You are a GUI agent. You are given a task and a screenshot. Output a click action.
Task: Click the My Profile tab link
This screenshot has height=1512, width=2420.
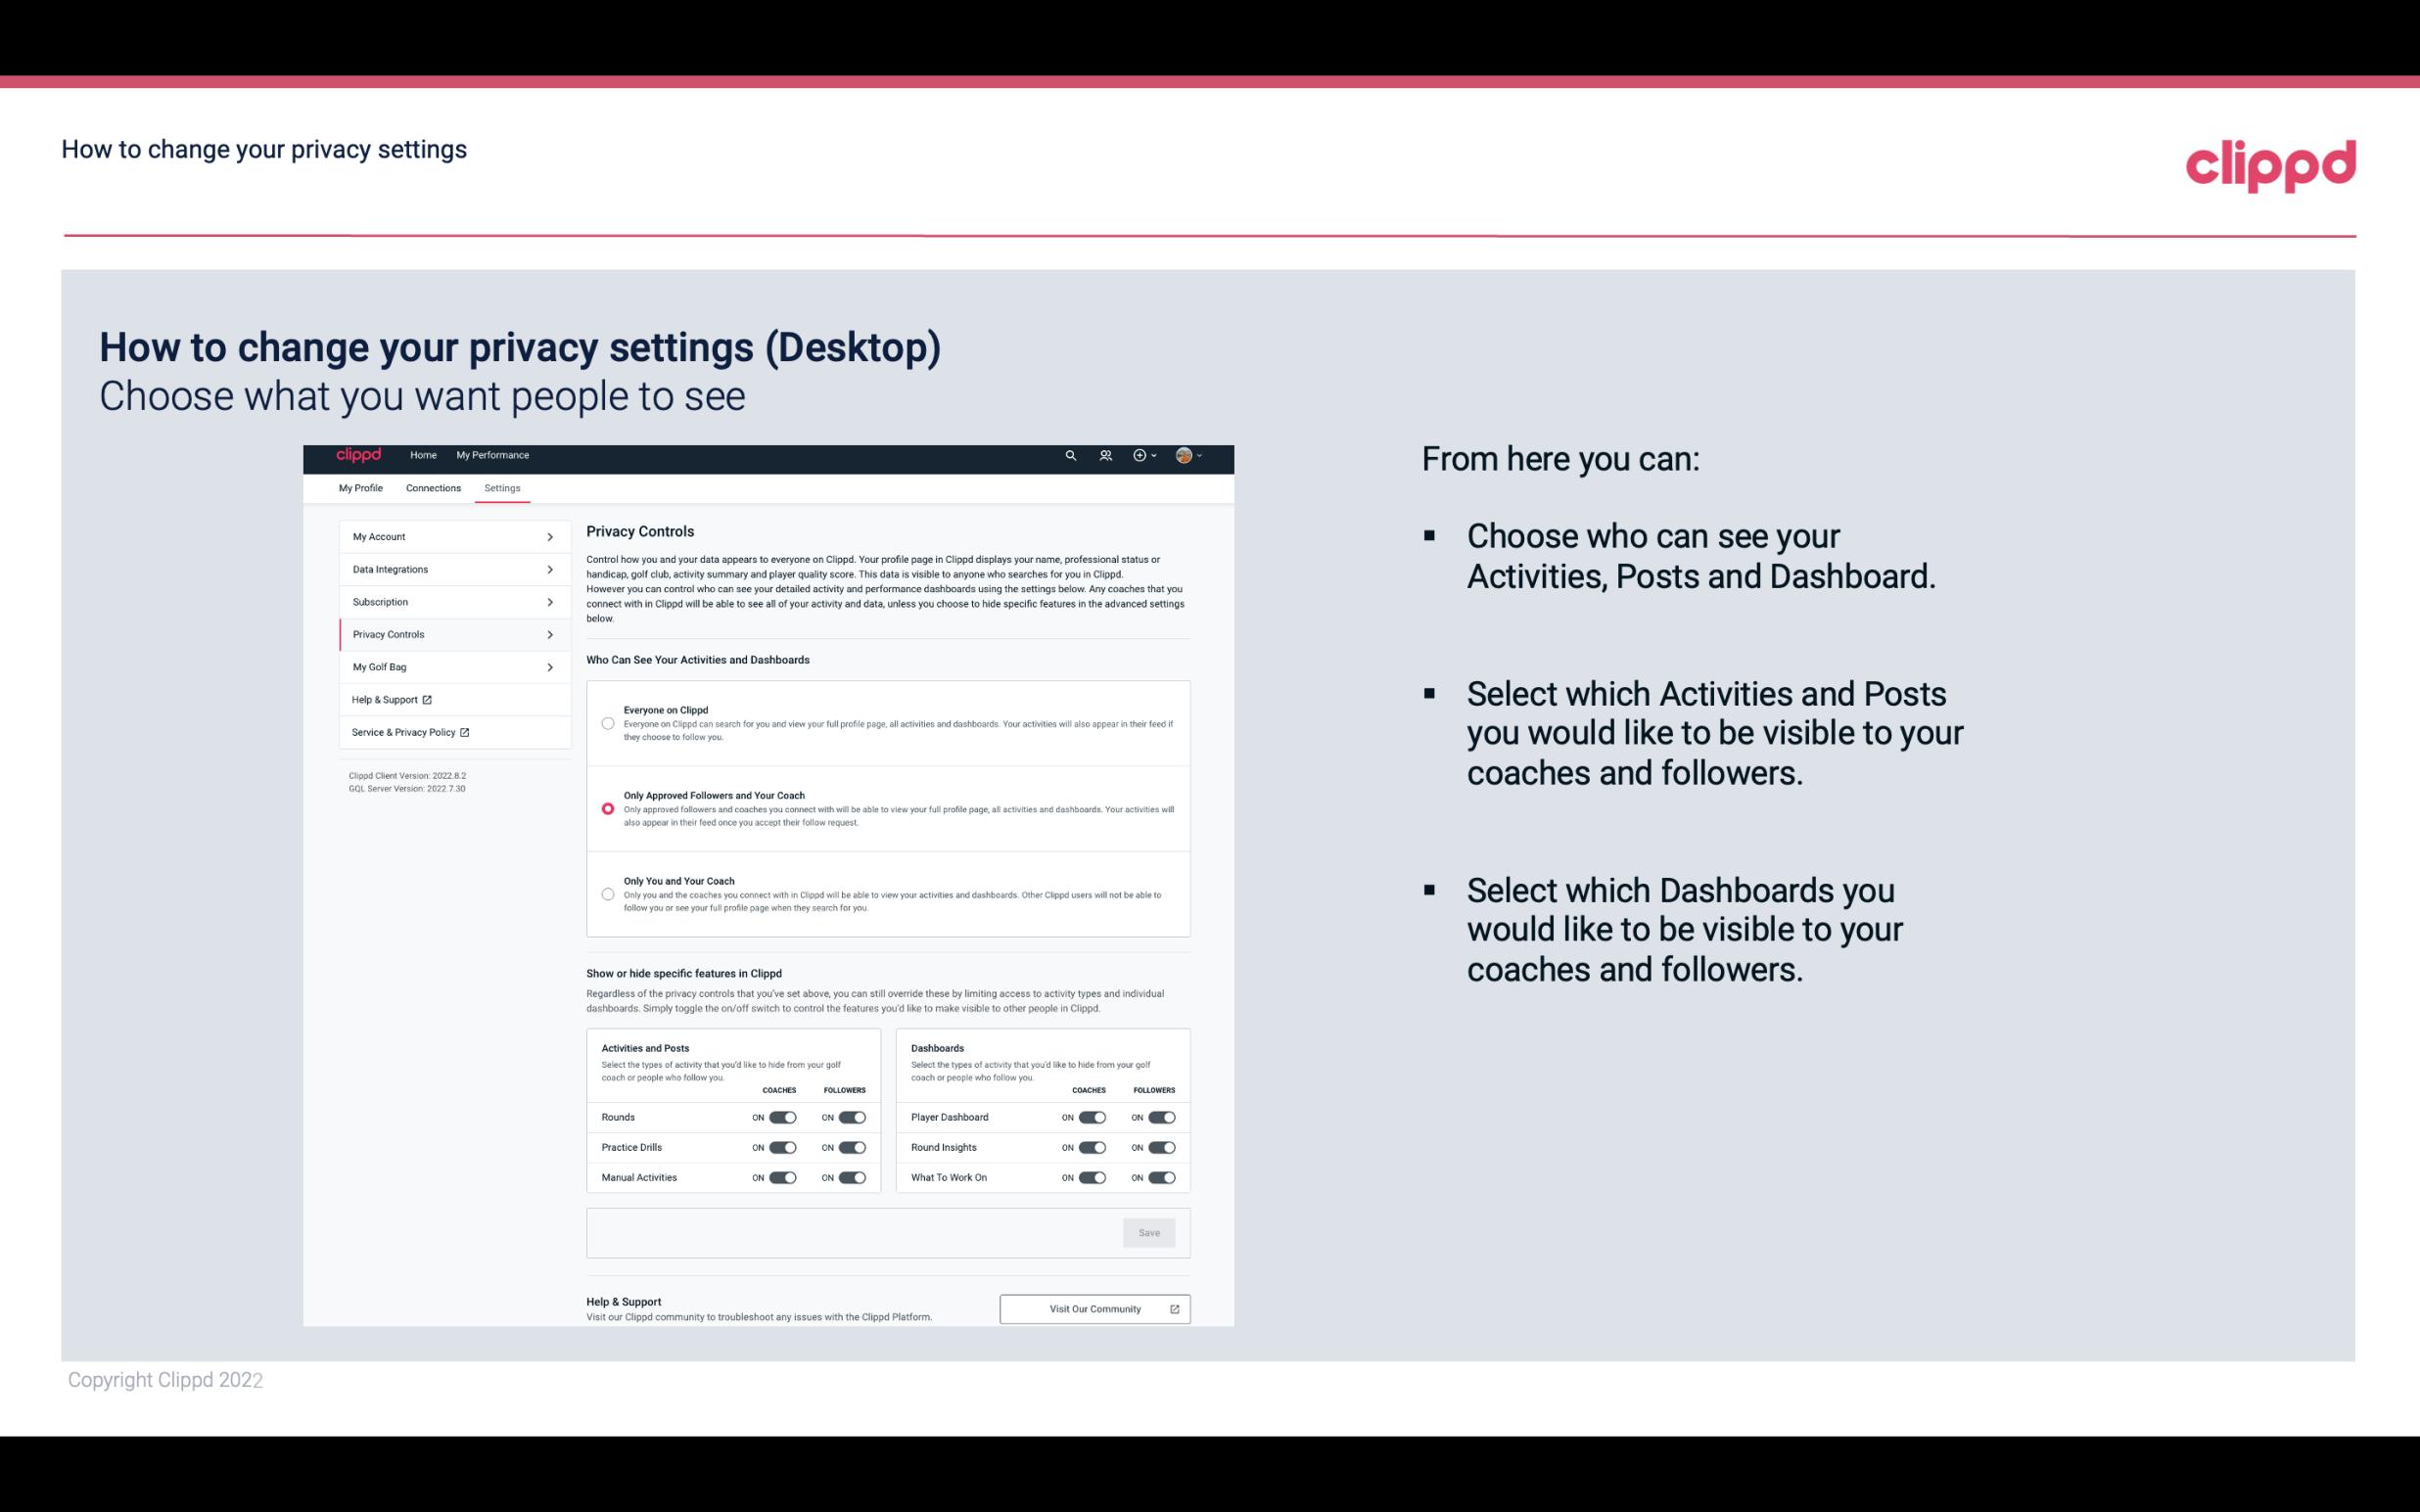click(x=359, y=487)
